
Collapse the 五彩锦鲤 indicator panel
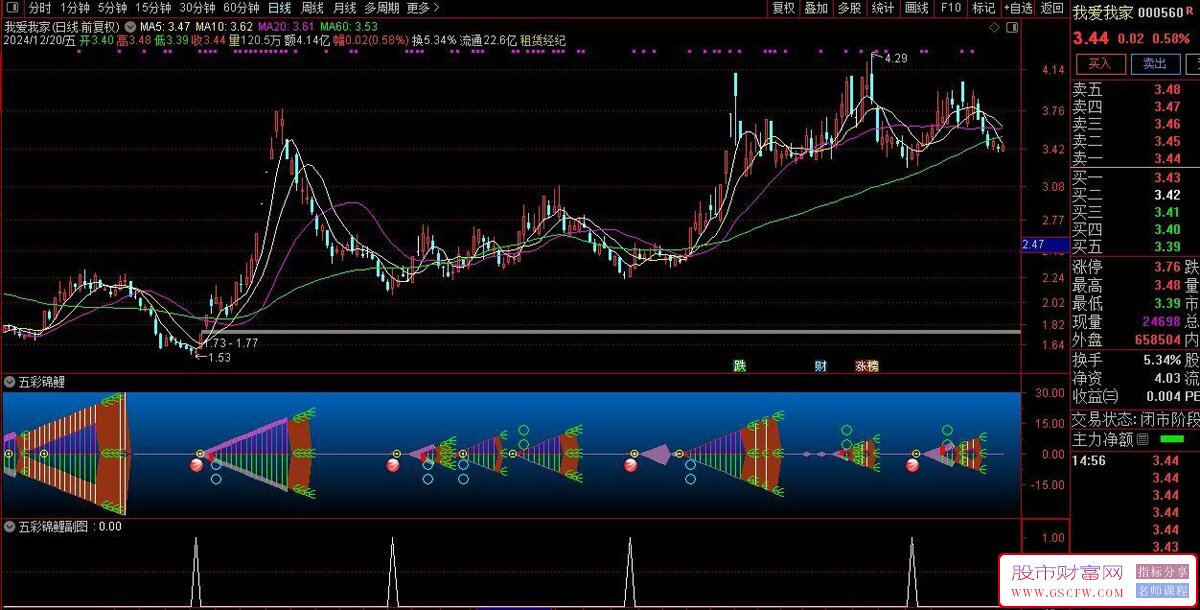pos(10,381)
